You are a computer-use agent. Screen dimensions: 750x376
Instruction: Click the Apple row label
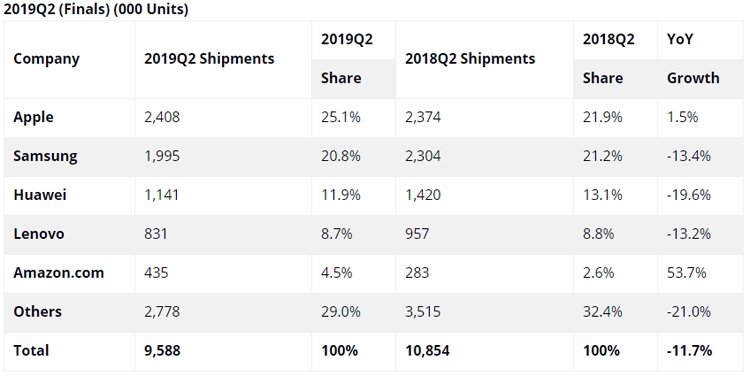(x=33, y=117)
